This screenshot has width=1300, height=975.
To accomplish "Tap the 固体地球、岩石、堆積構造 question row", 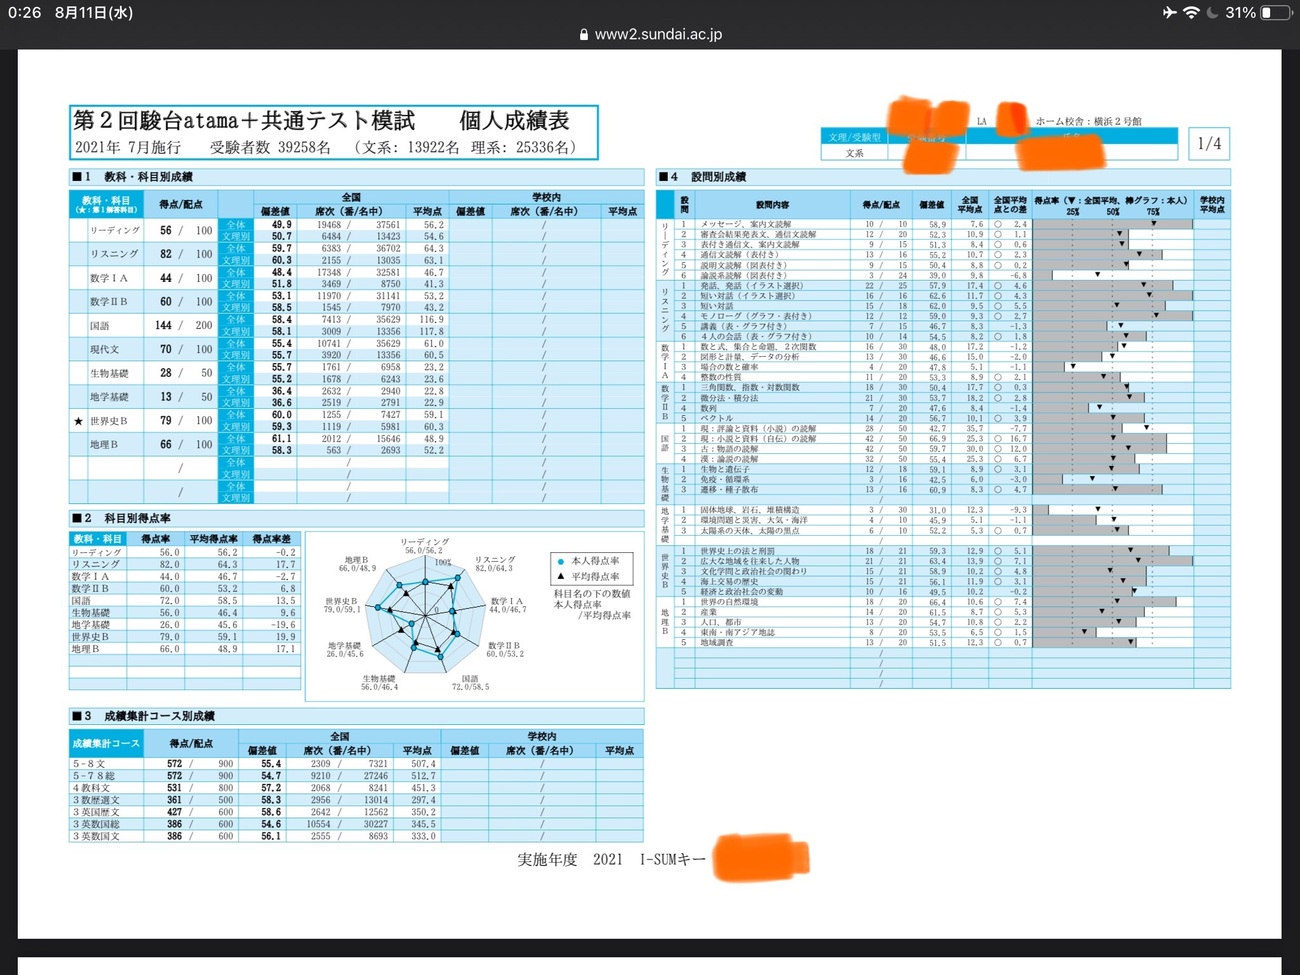I will point(952,510).
